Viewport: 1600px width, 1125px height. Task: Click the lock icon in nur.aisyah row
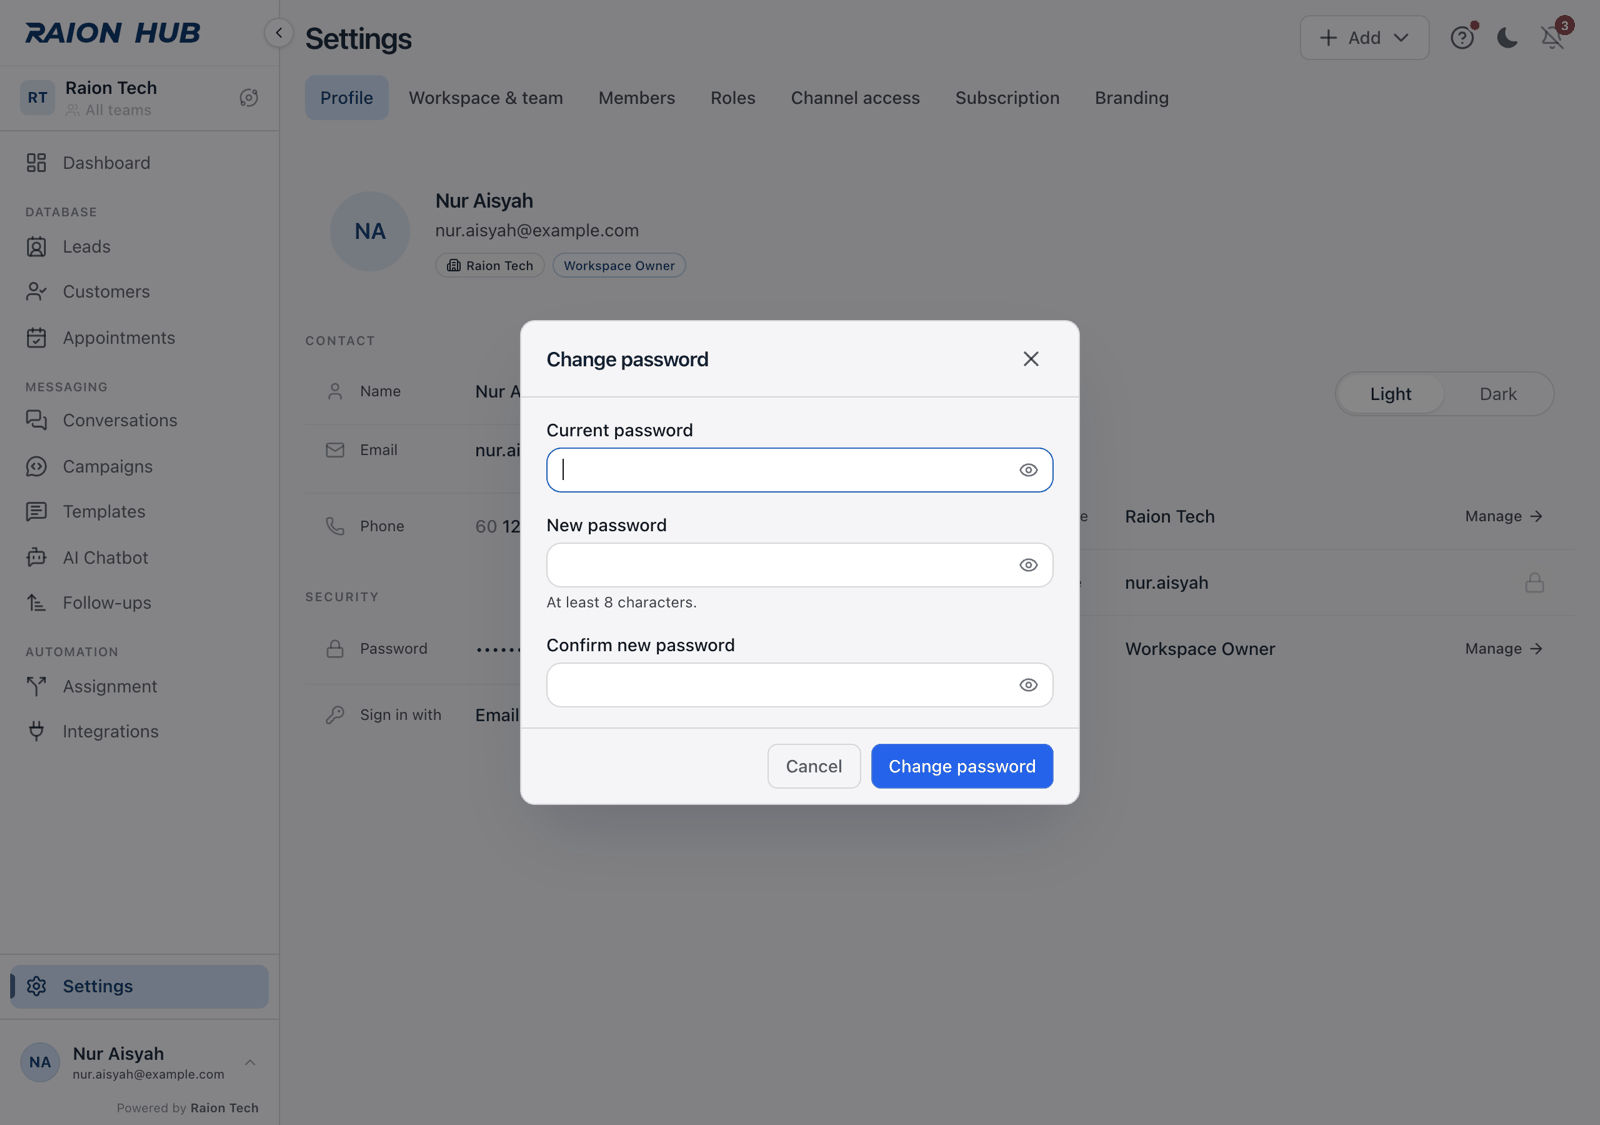point(1535,583)
